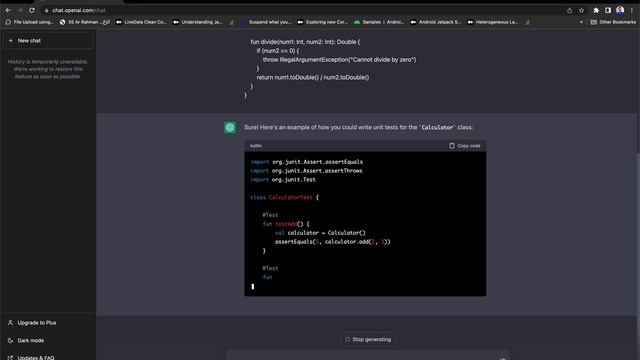Open the browser side panel icon
The height and width of the screenshot is (360, 640).
[608, 10]
